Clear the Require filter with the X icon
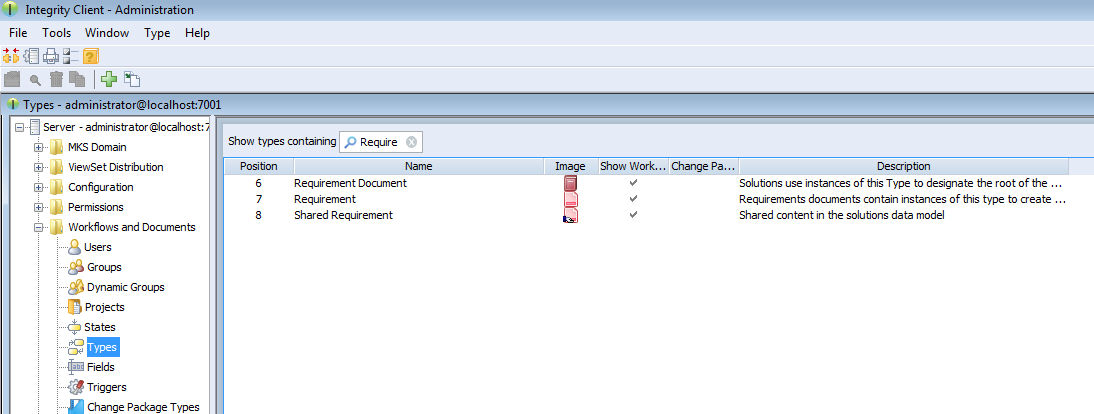 pyautogui.click(x=411, y=142)
